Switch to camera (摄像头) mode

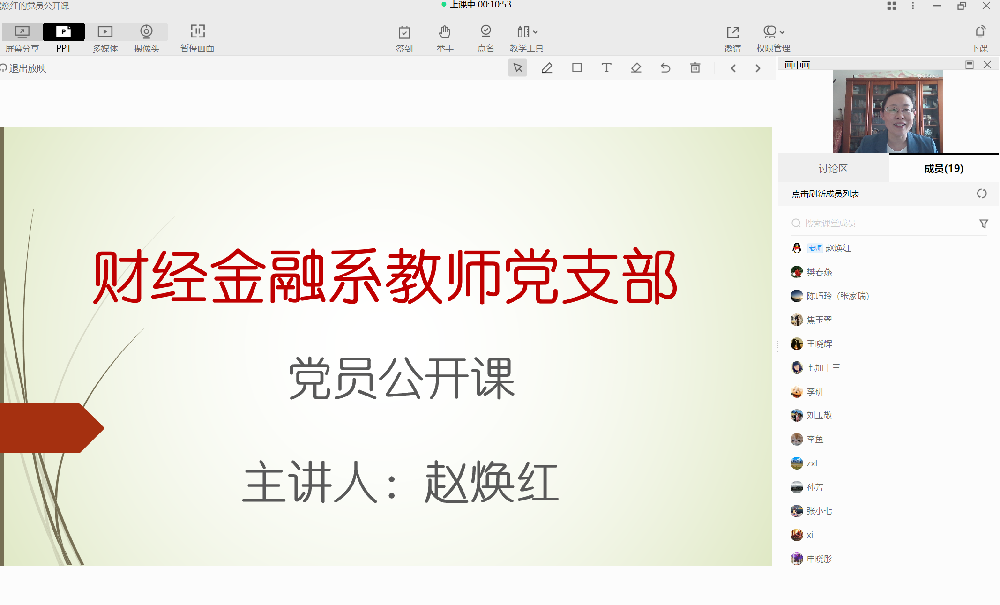146,38
